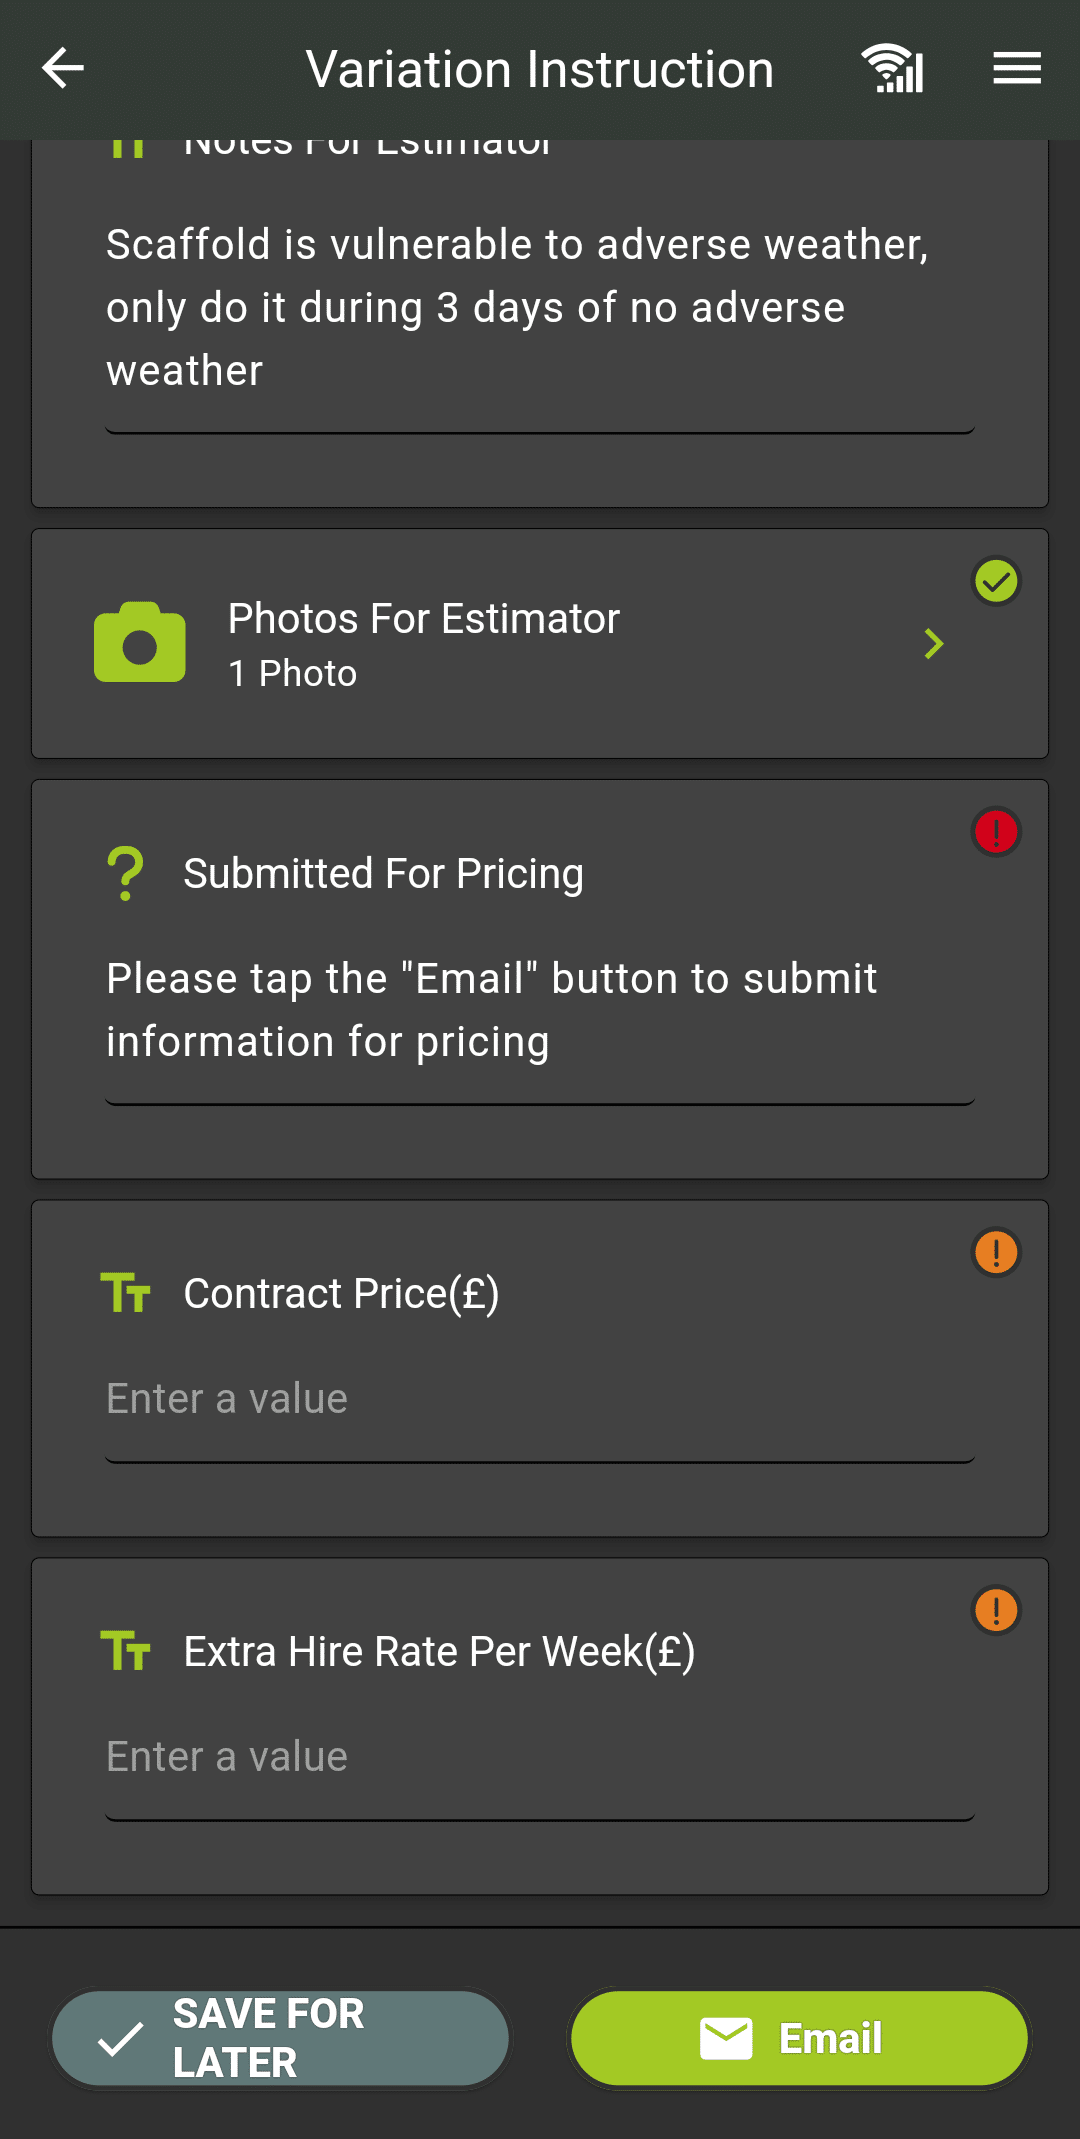Tap the wifi signal status icon

(893, 69)
